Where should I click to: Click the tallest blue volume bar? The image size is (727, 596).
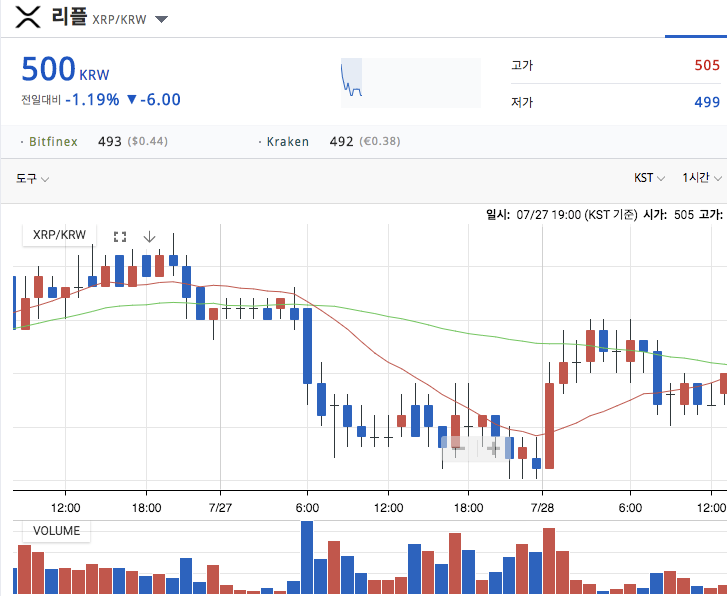coord(307,557)
